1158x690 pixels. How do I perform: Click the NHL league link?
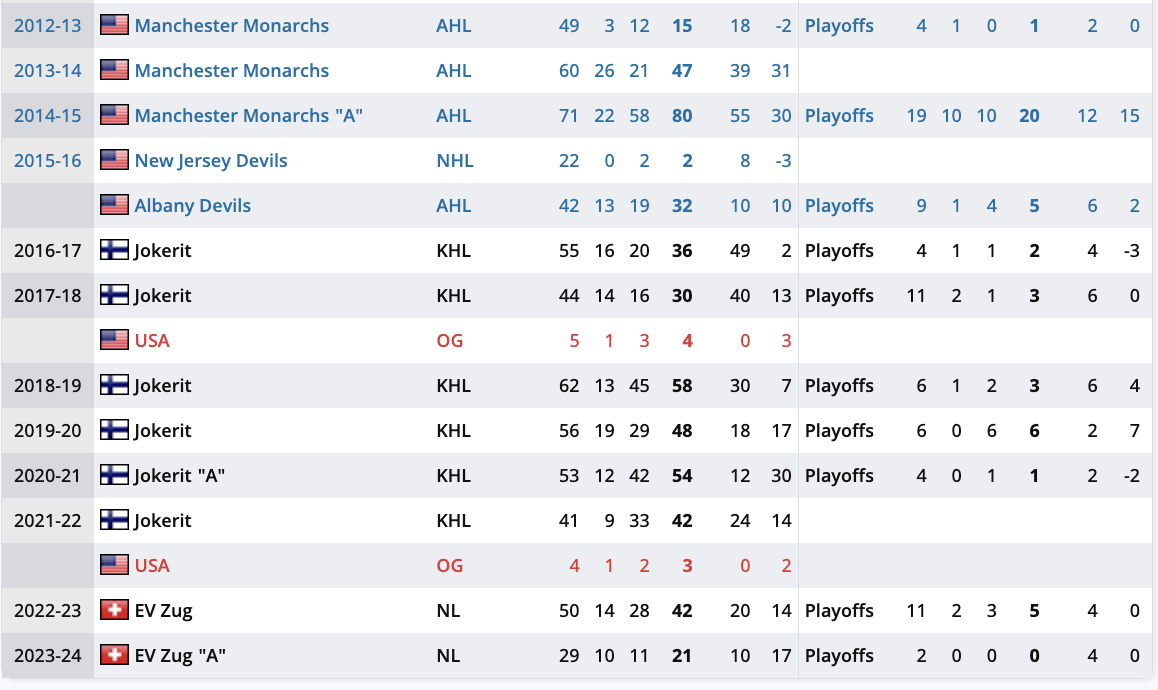(x=455, y=161)
